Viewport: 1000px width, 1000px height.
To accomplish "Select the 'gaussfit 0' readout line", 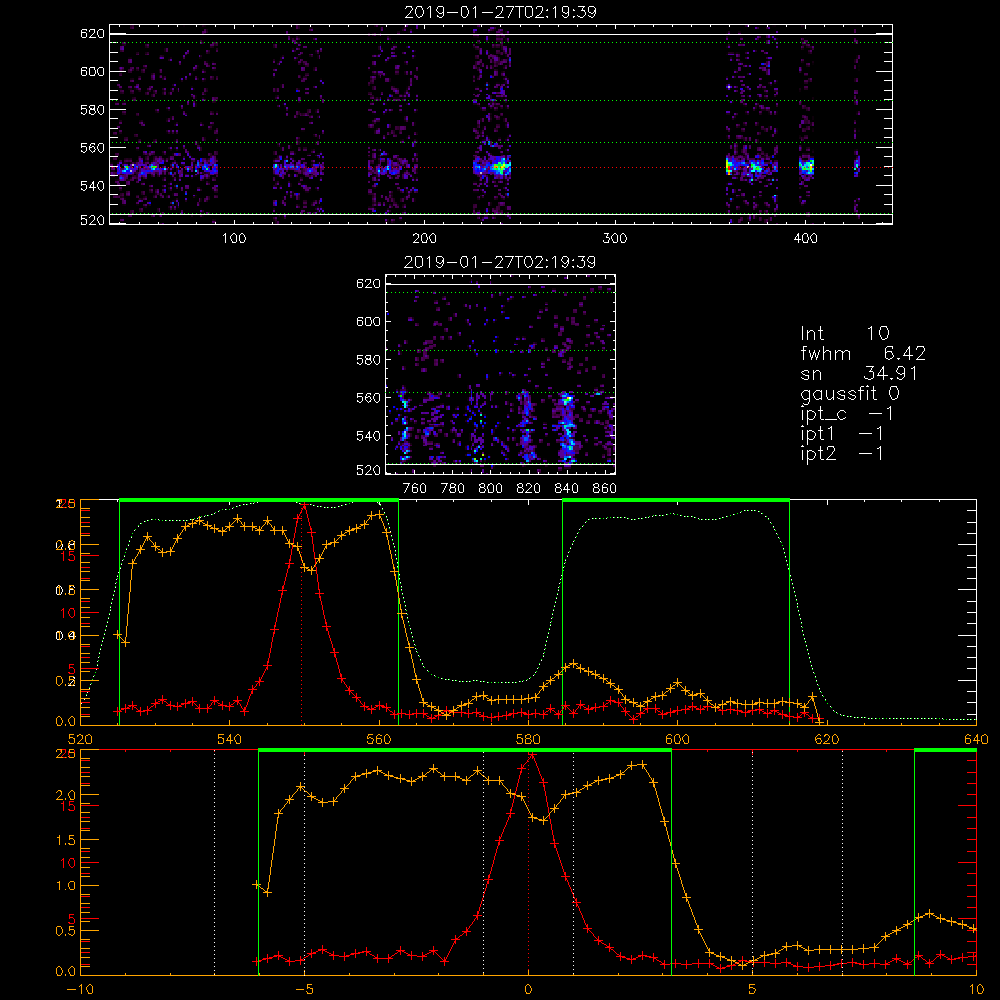I will [x=849, y=393].
